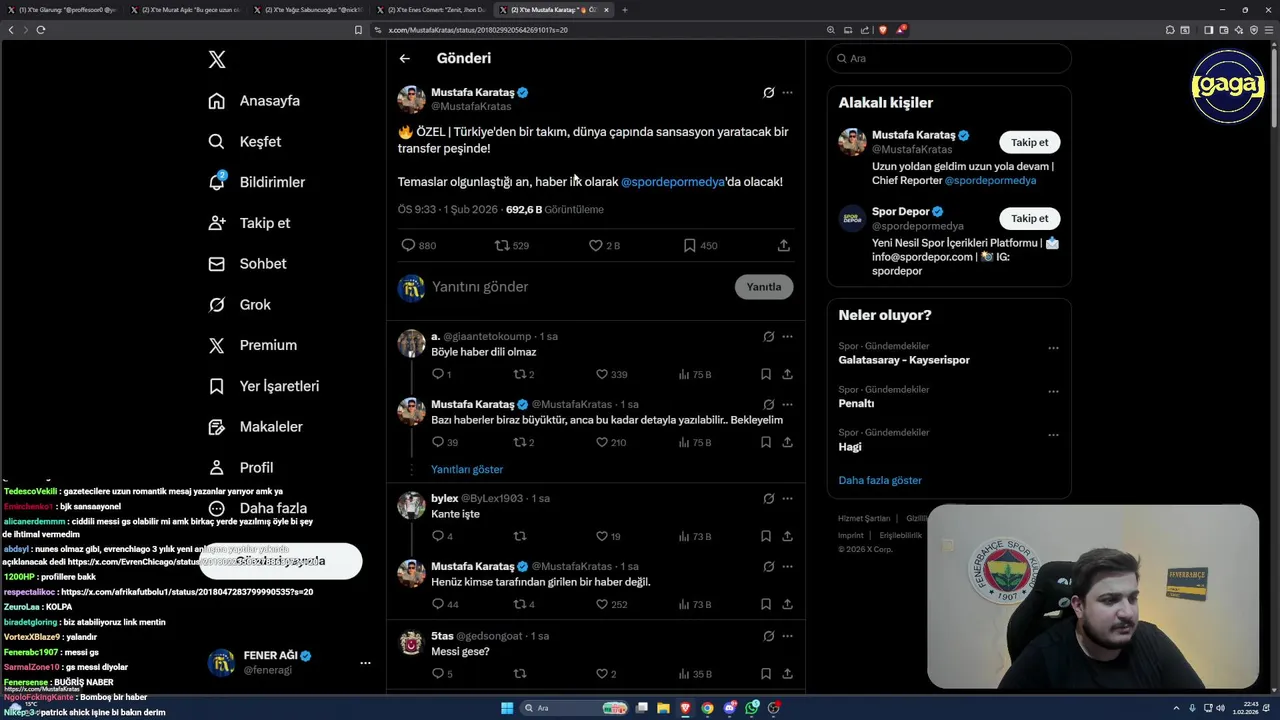Like the main post (2 B)
This screenshot has height=720, width=1280.
604,245
